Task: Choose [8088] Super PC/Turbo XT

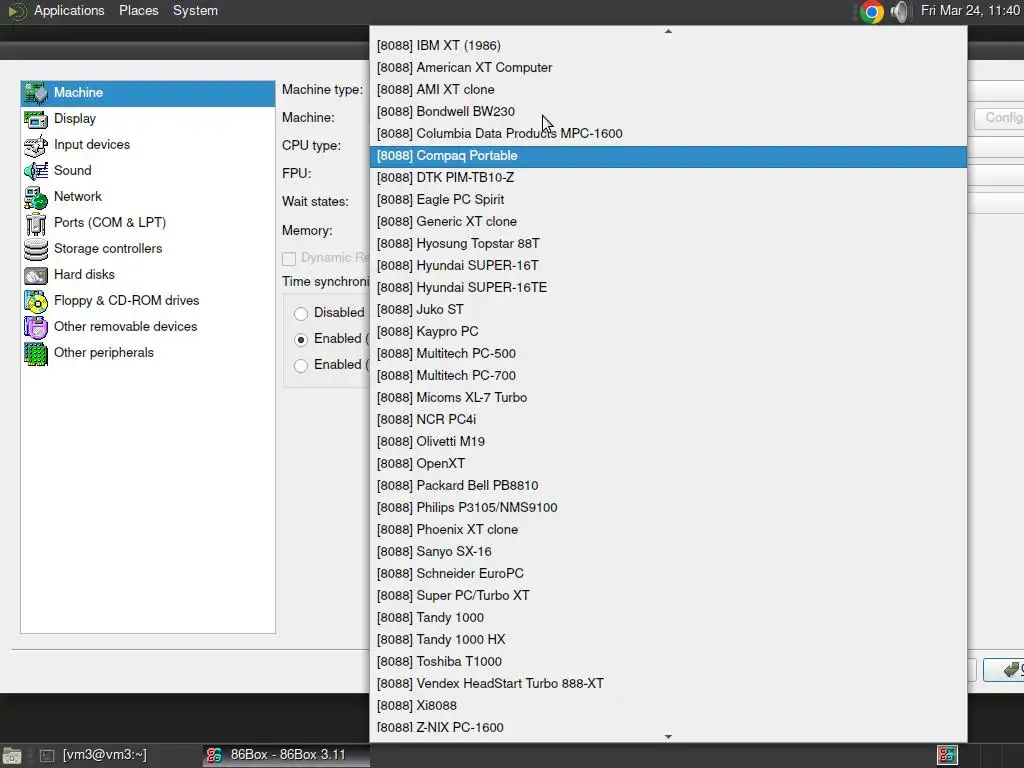Action: (x=668, y=596)
